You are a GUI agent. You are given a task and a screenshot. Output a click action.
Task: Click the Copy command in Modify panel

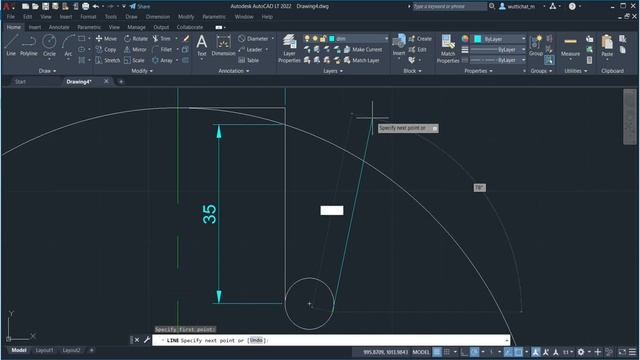[x=106, y=49]
